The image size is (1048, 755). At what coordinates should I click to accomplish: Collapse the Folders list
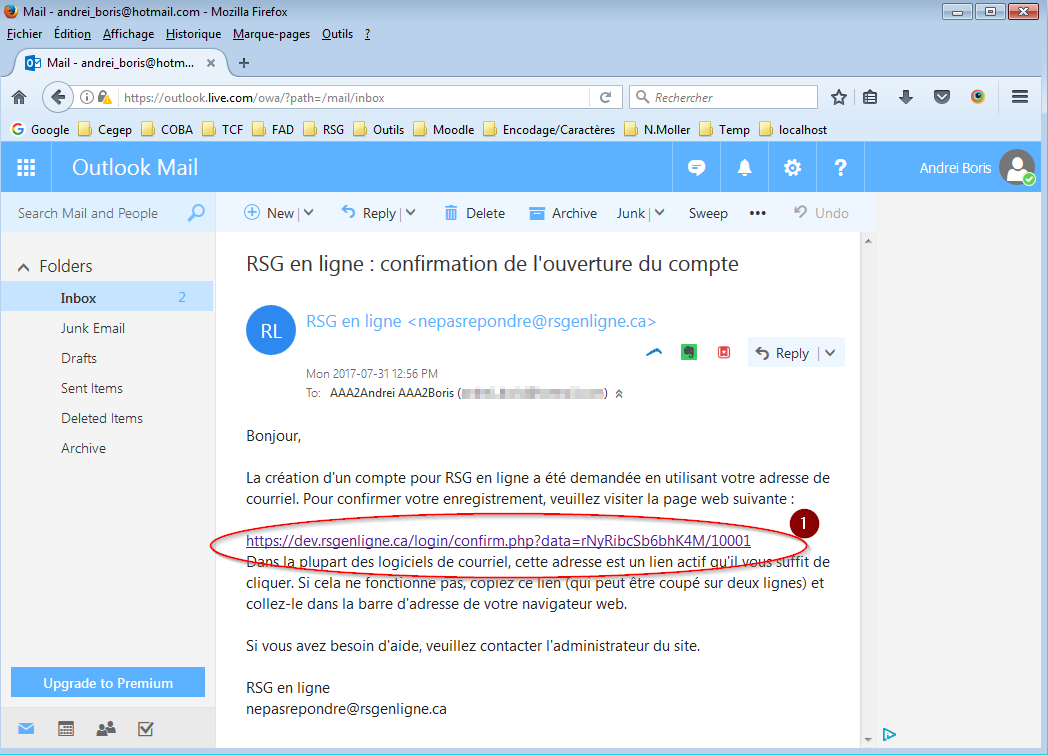24,267
